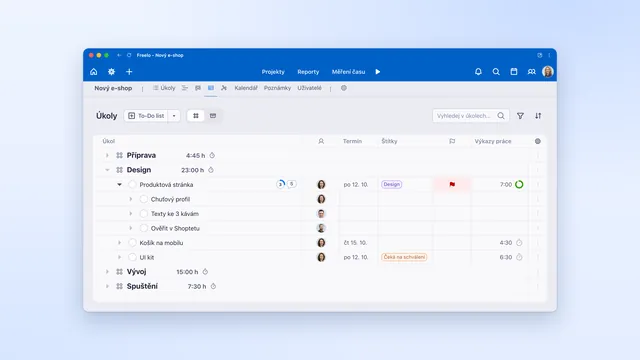Switch to grid layout view
Screen dimensions: 640x360
pyautogui.click(x=196, y=116)
